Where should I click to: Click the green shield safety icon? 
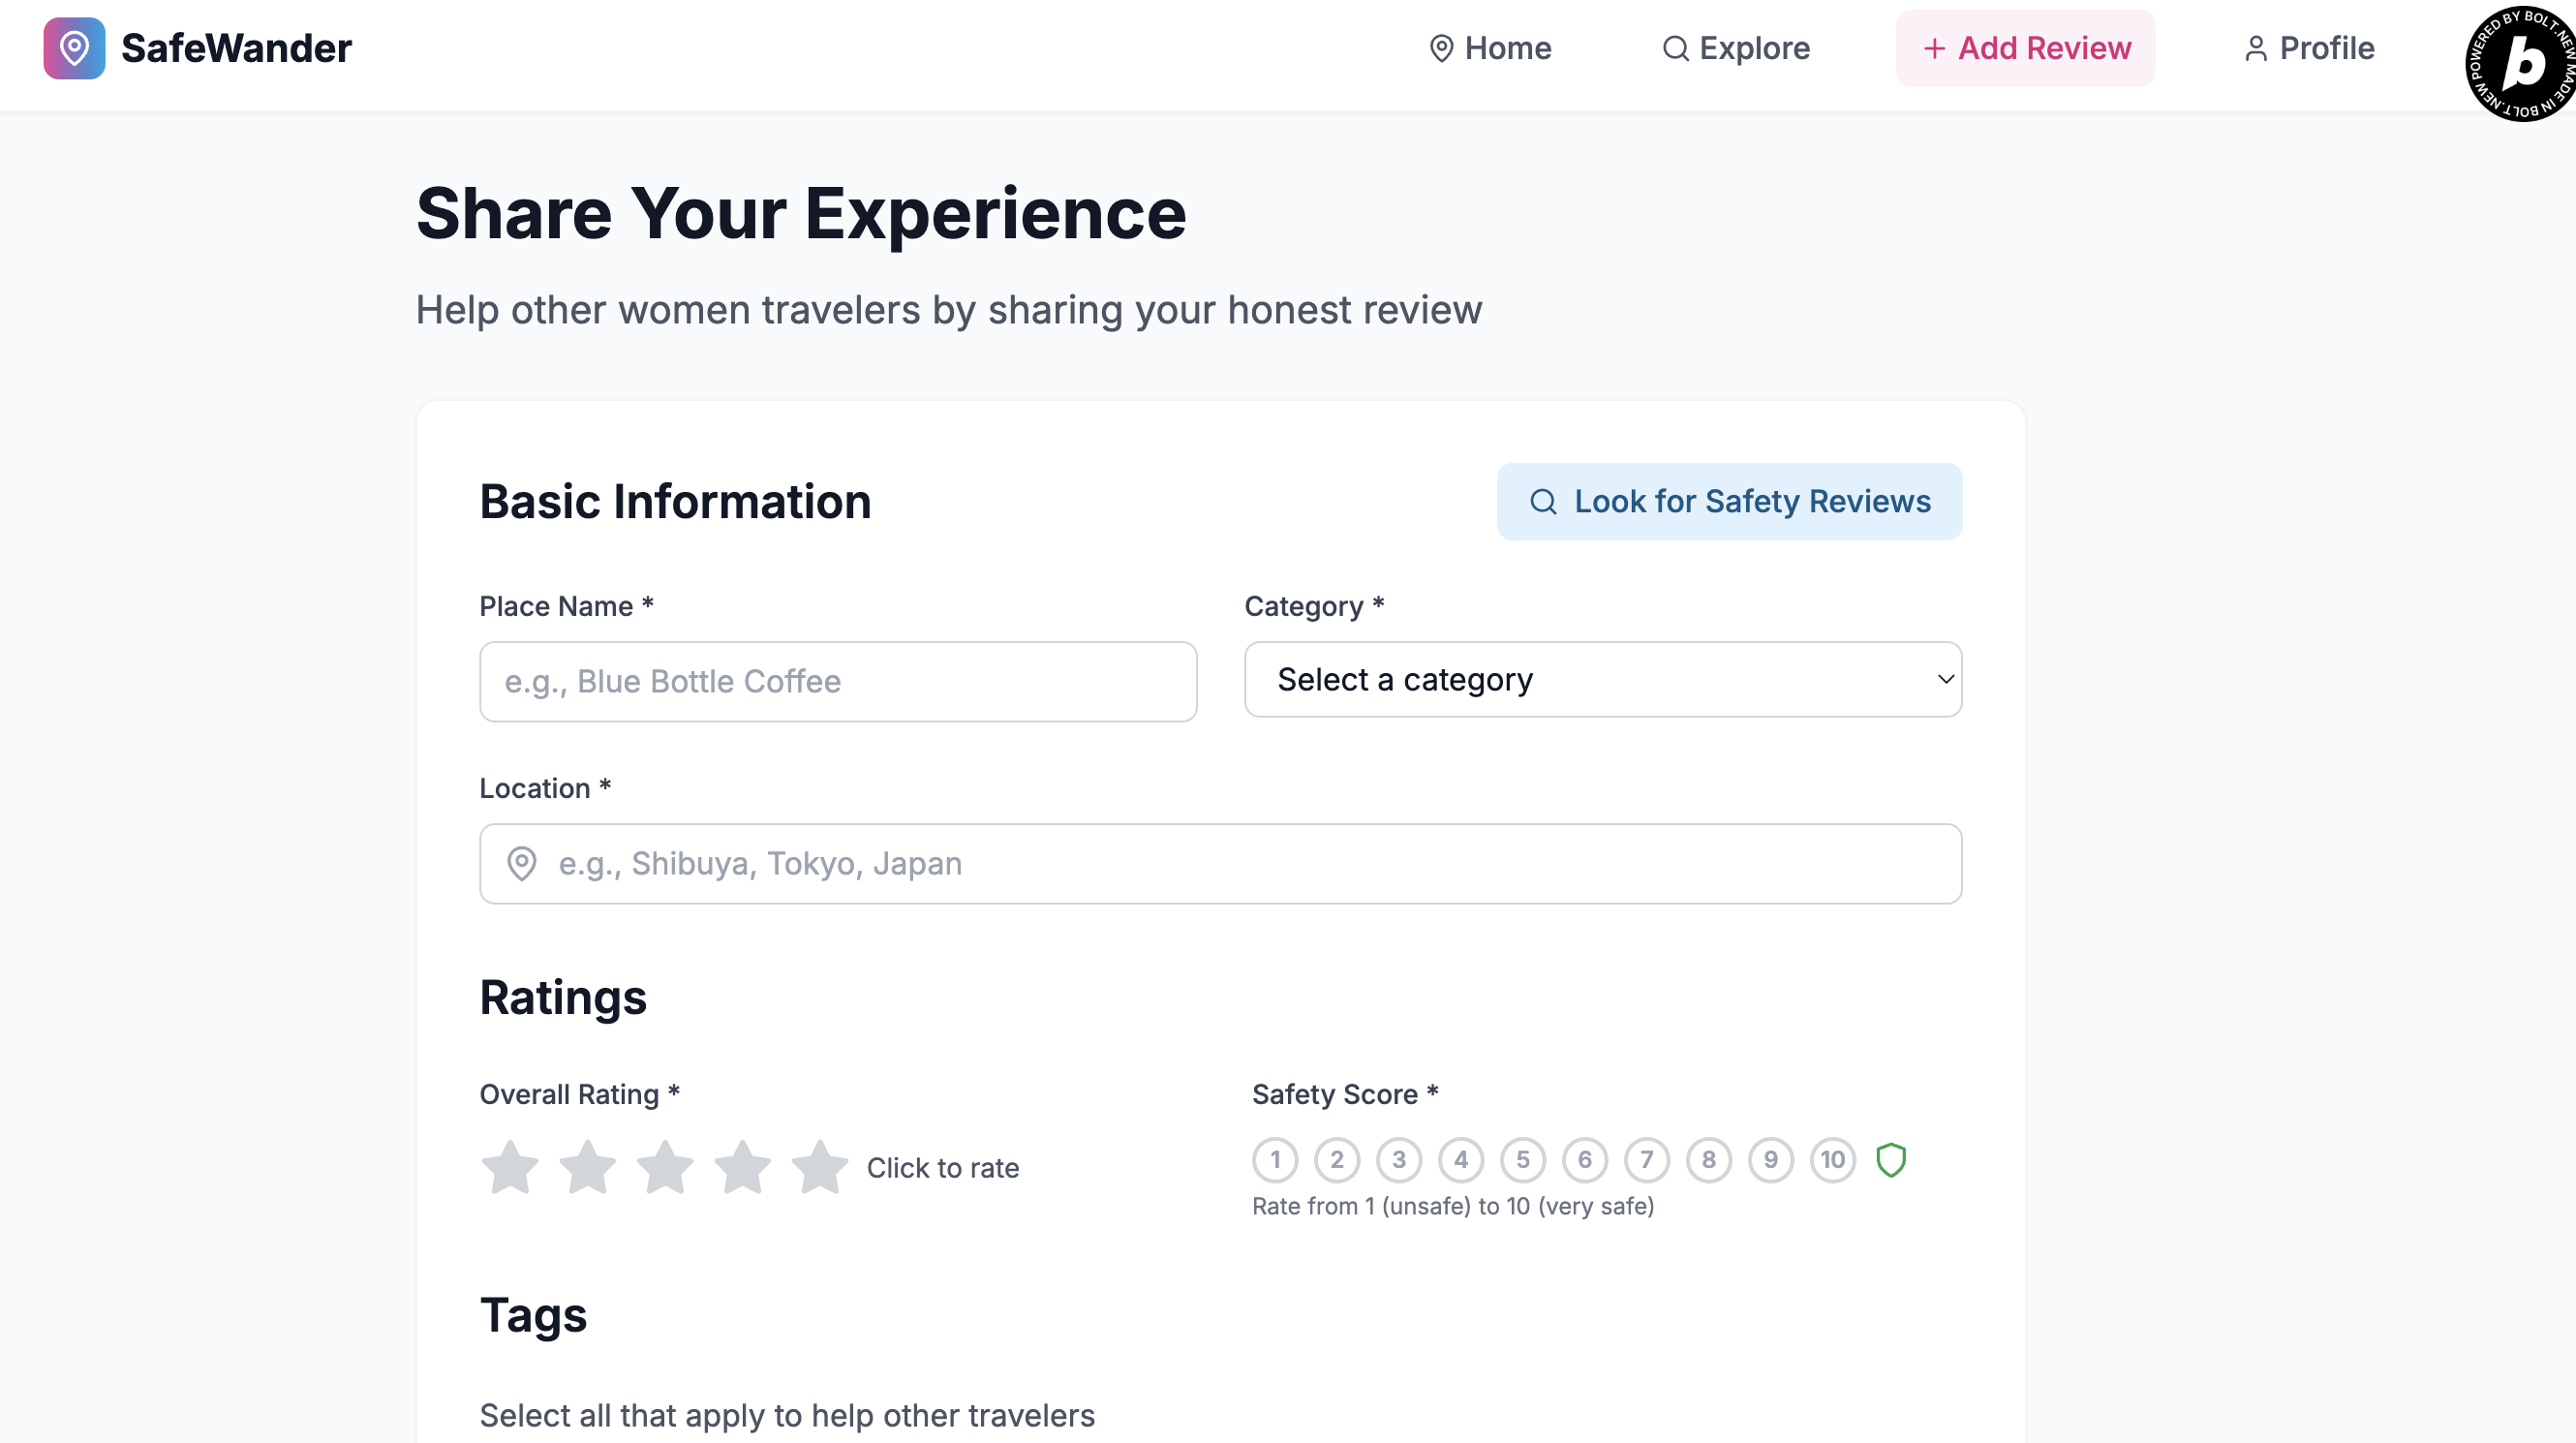(1890, 1160)
